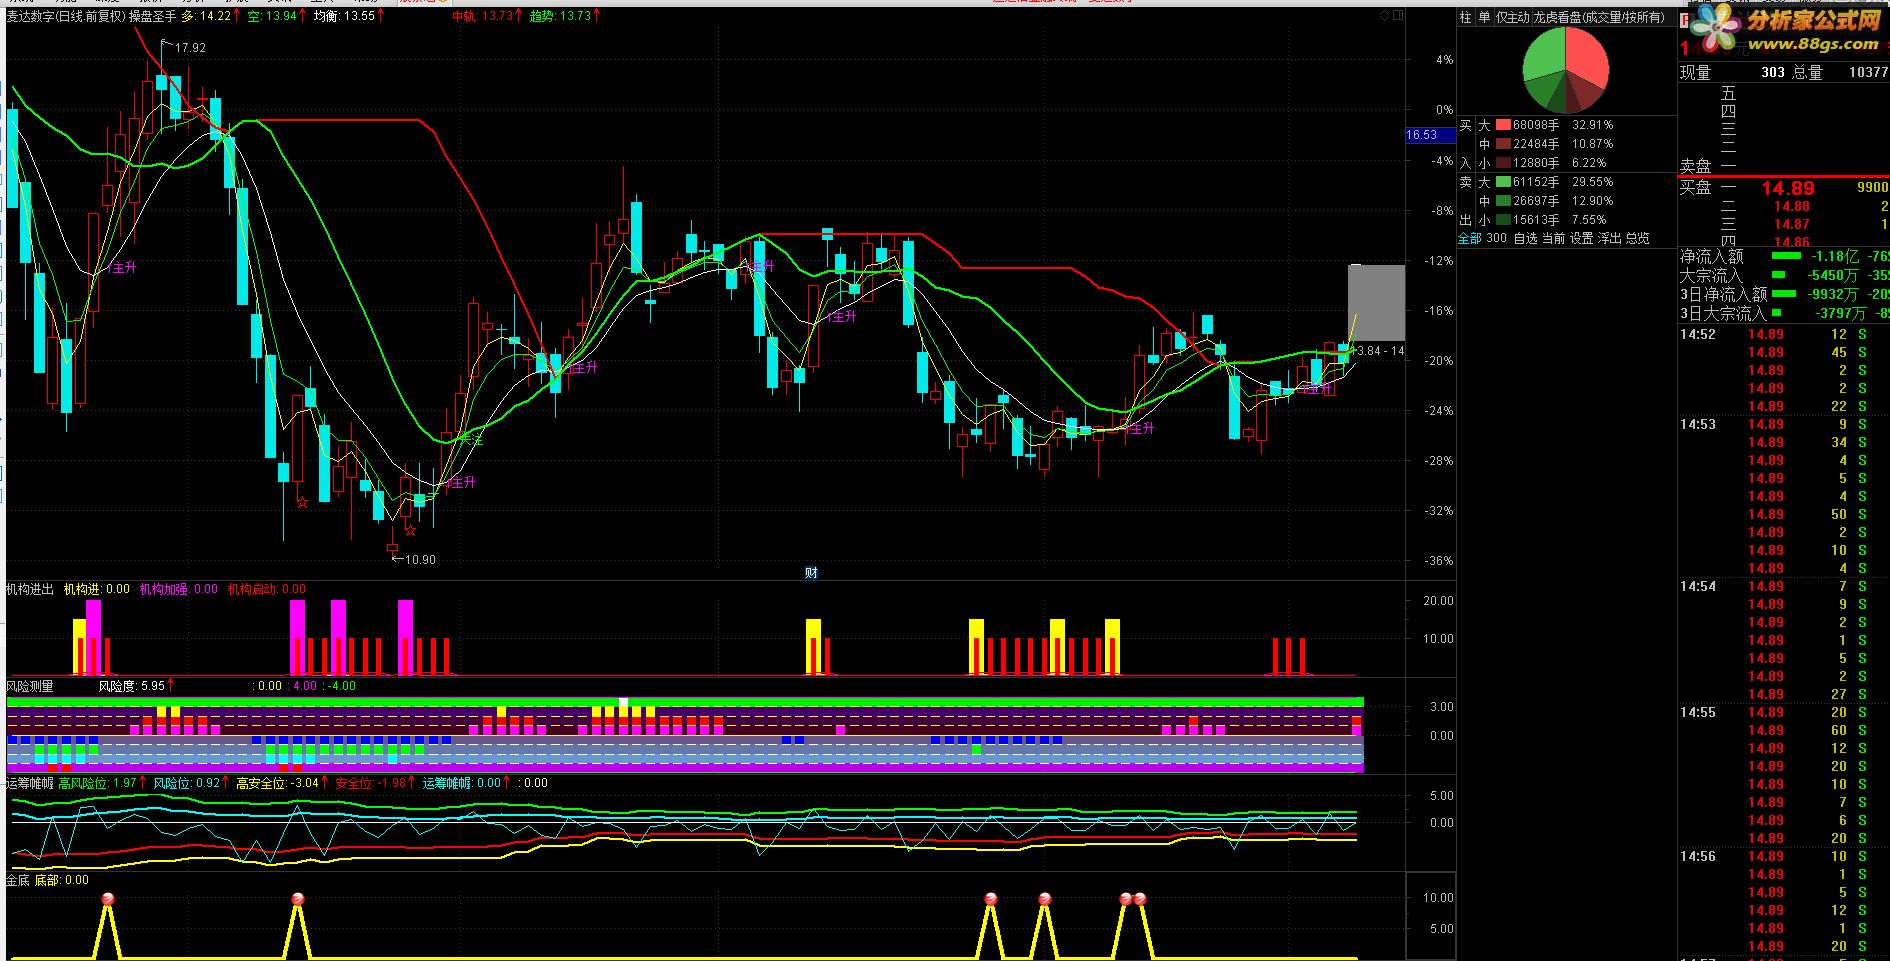
Task: Click the 买盘 二 price 14.88
Action: point(1791,206)
